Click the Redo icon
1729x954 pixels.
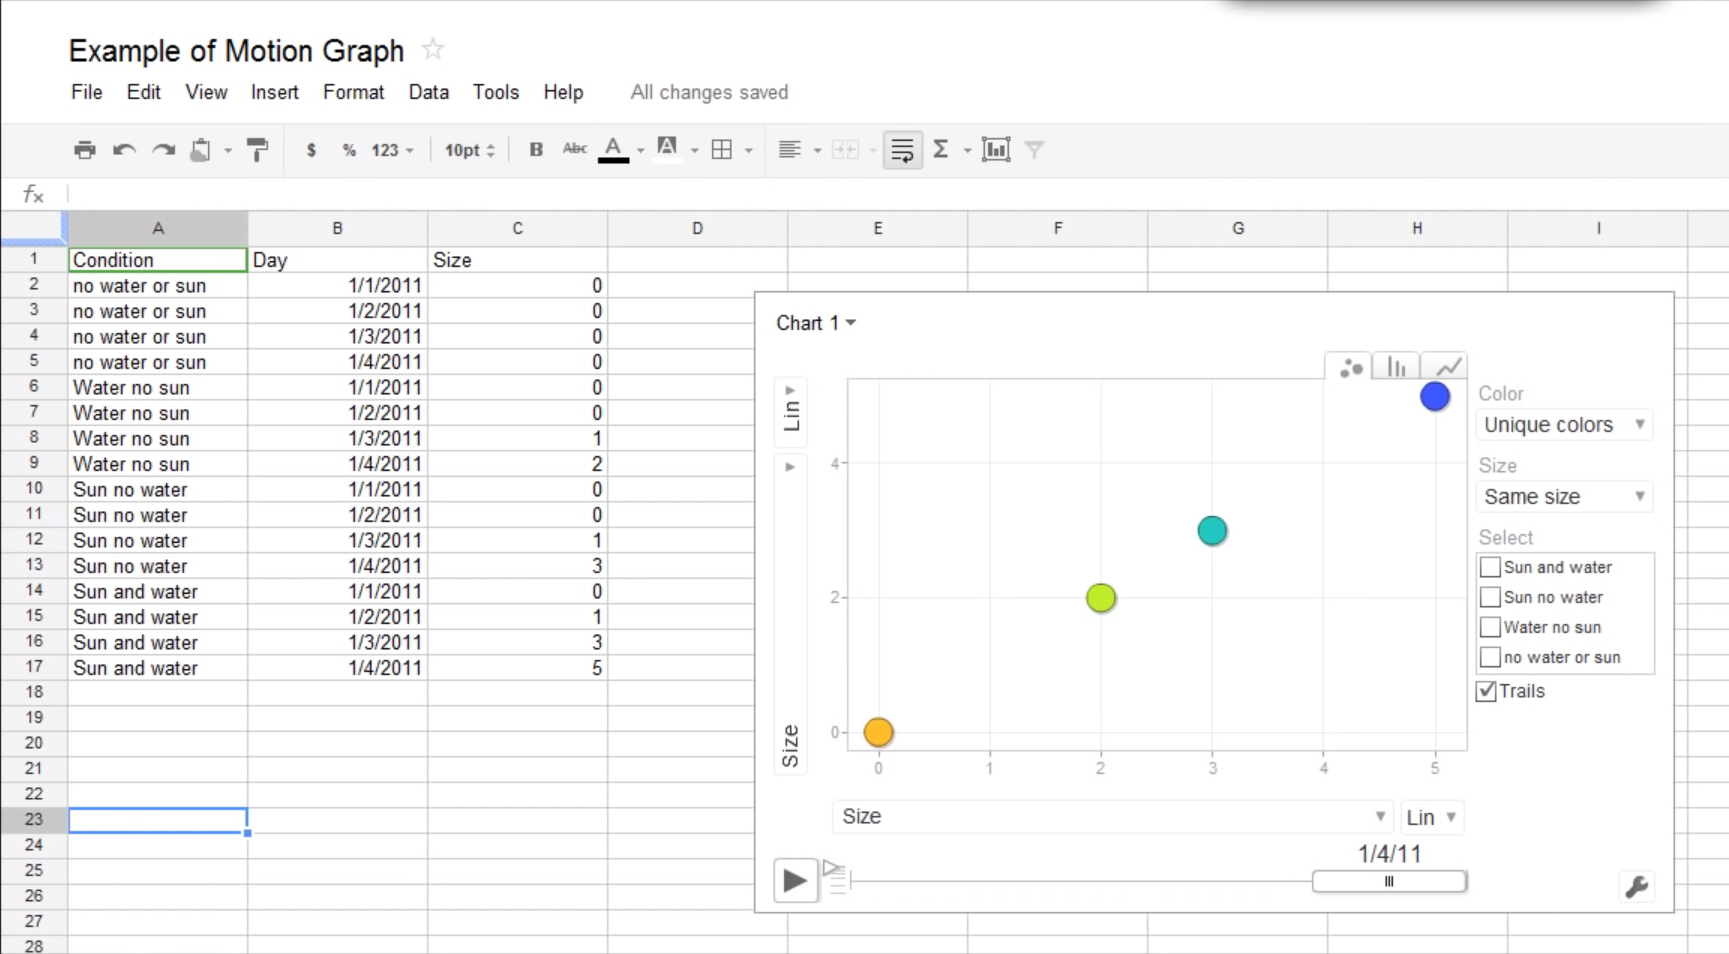point(163,149)
